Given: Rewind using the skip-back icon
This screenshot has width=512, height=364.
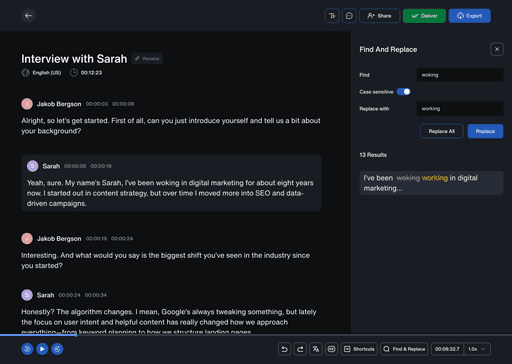Looking at the screenshot, I should (27, 349).
